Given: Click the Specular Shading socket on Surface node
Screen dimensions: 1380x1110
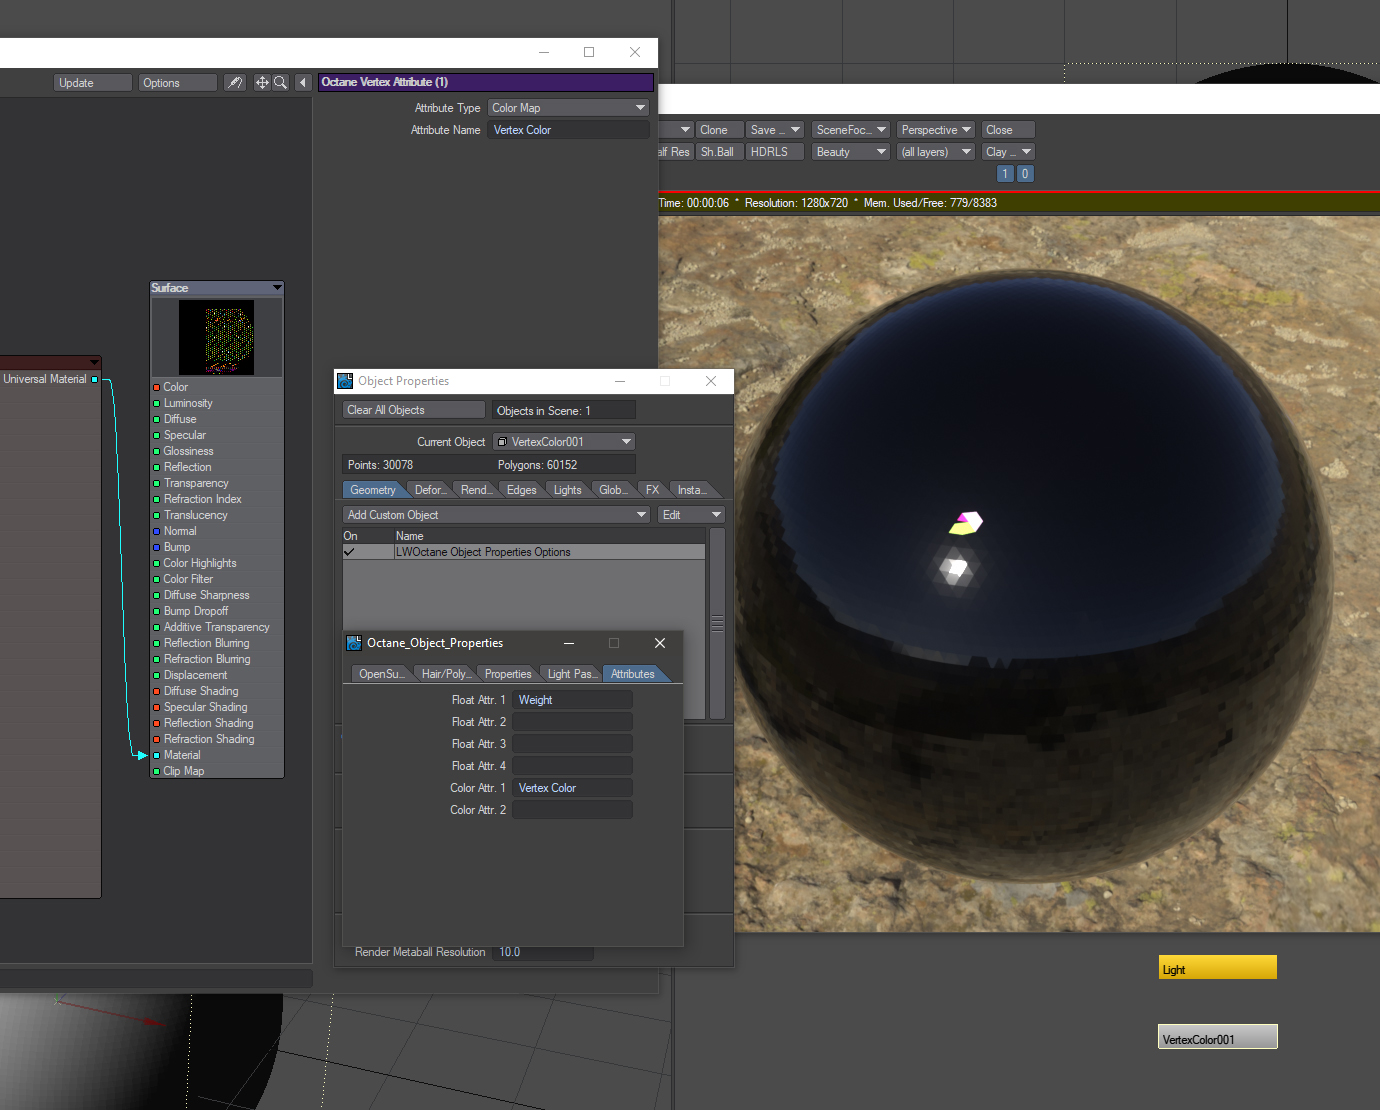Looking at the screenshot, I should click(x=157, y=707).
